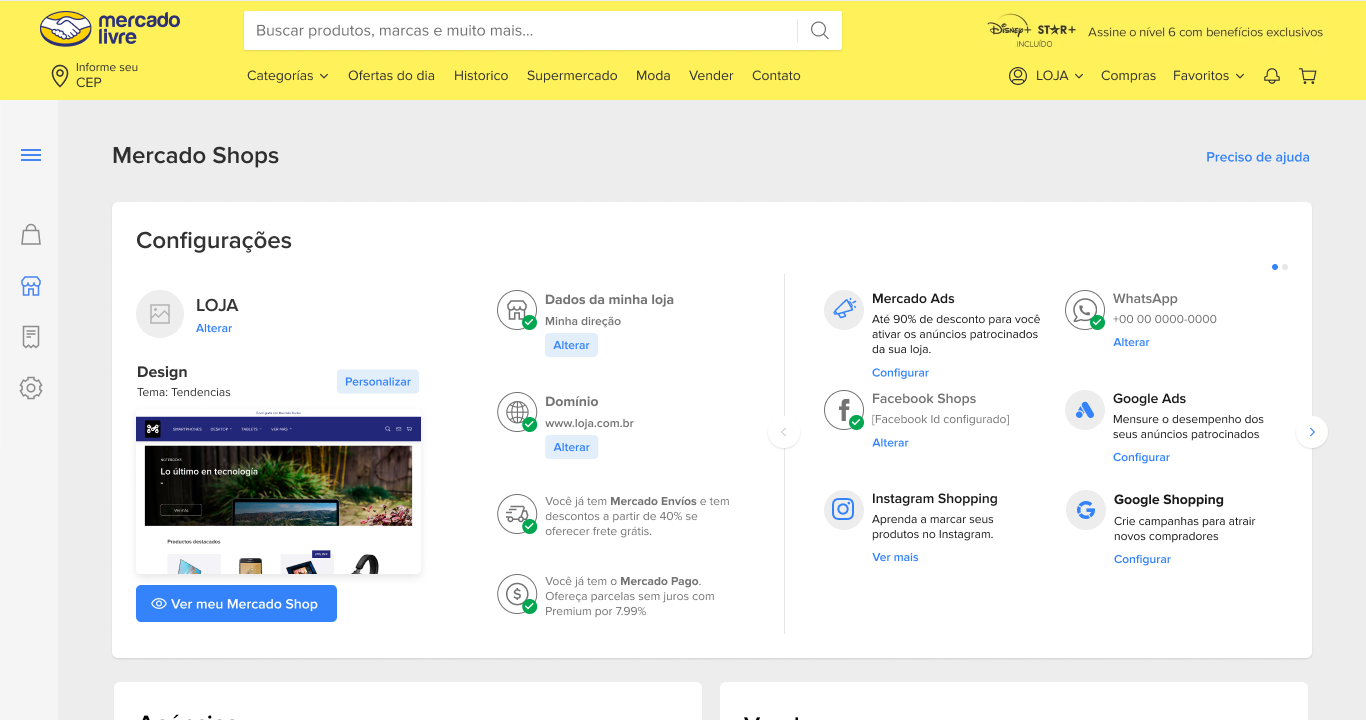This screenshot has width=1366, height=720.
Task: Click the Instagram Shopping icon
Action: [x=844, y=510]
